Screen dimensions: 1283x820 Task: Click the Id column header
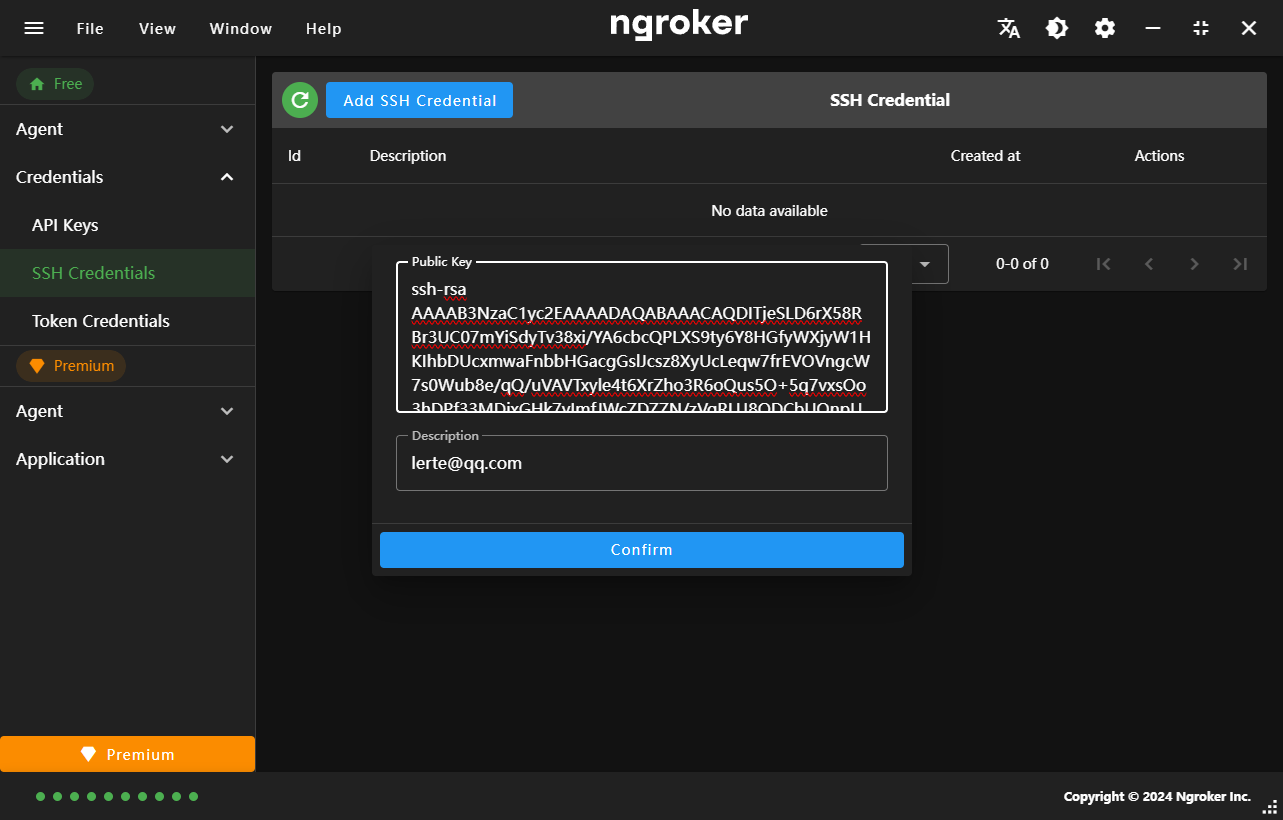pyautogui.click(x=295, y=156)
